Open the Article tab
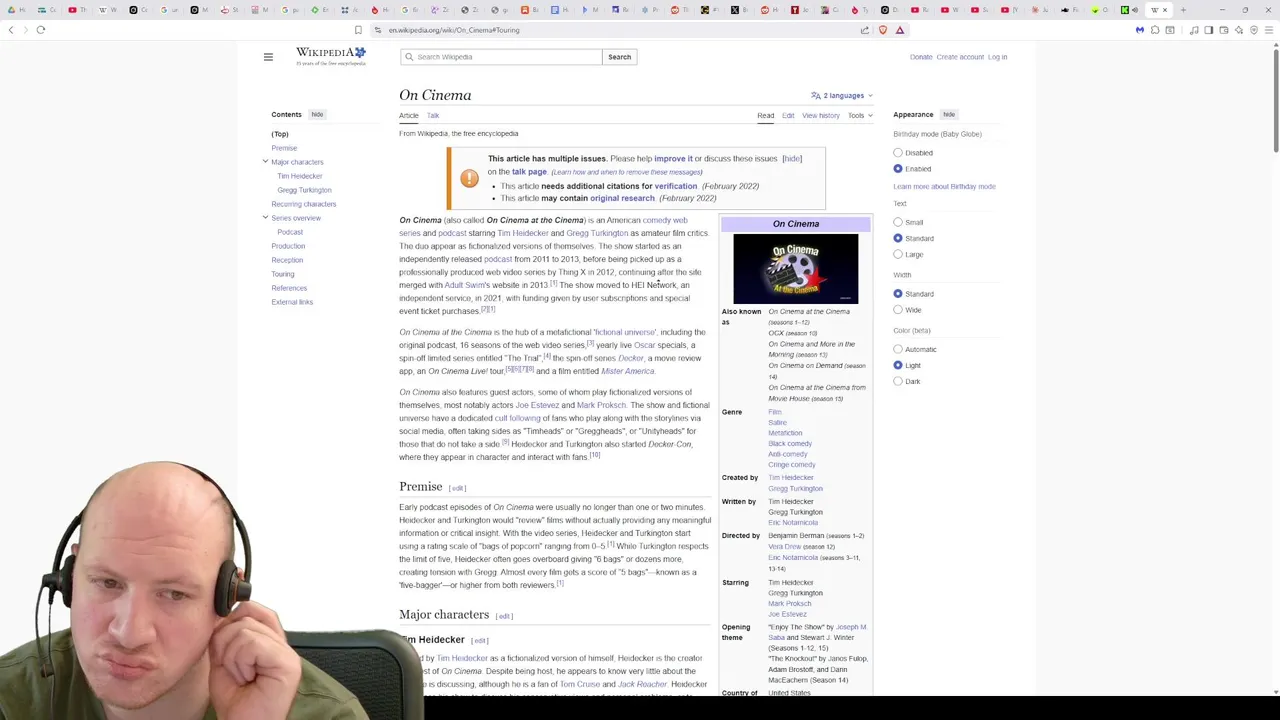The image size is (1280, 720). (x=409, y=116)
